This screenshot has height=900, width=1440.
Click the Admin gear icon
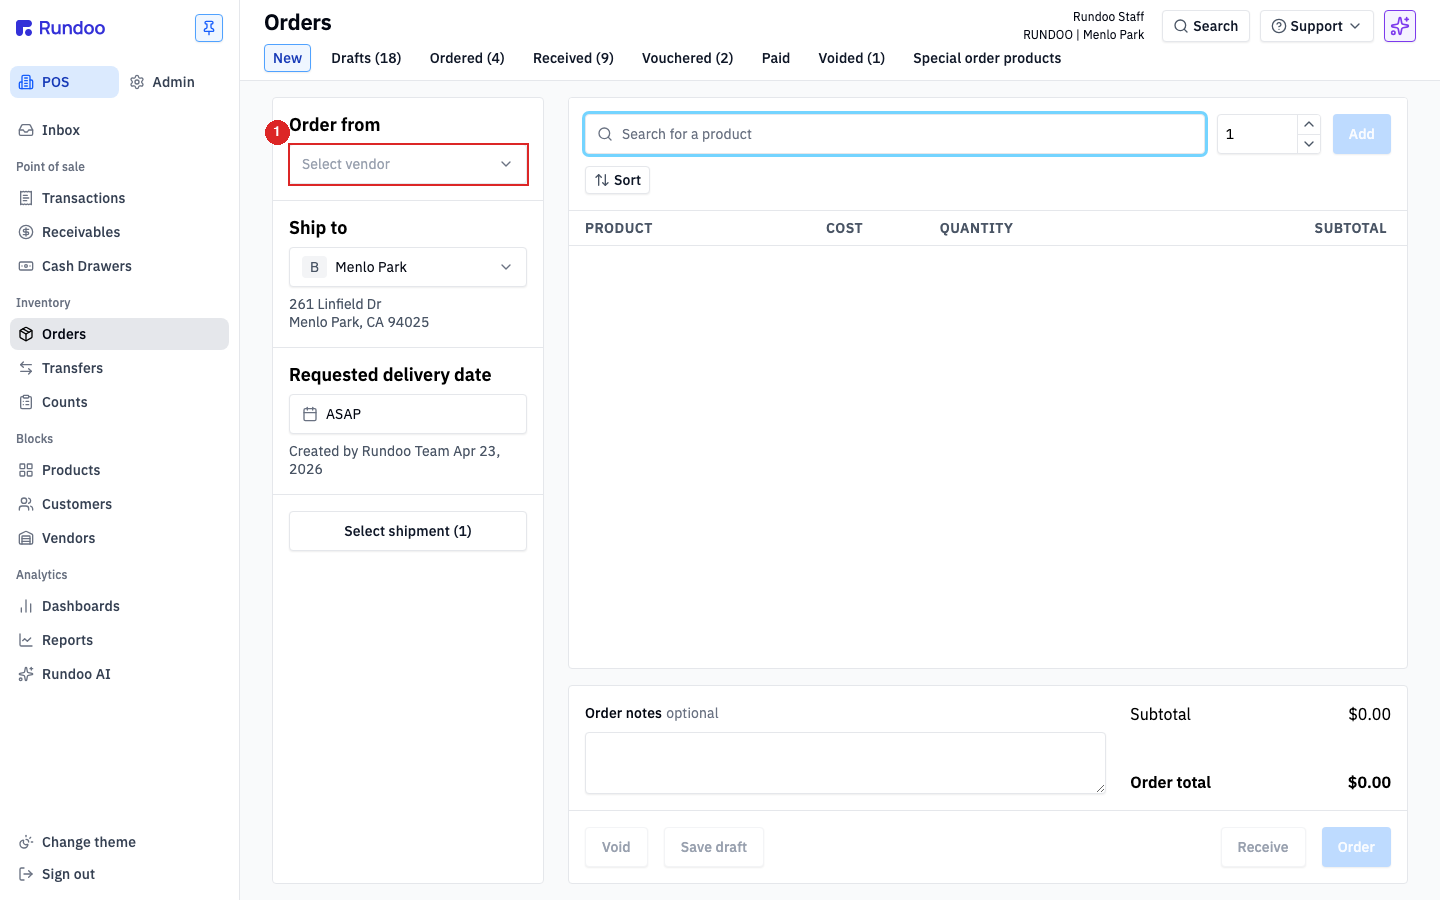[137, 82]
